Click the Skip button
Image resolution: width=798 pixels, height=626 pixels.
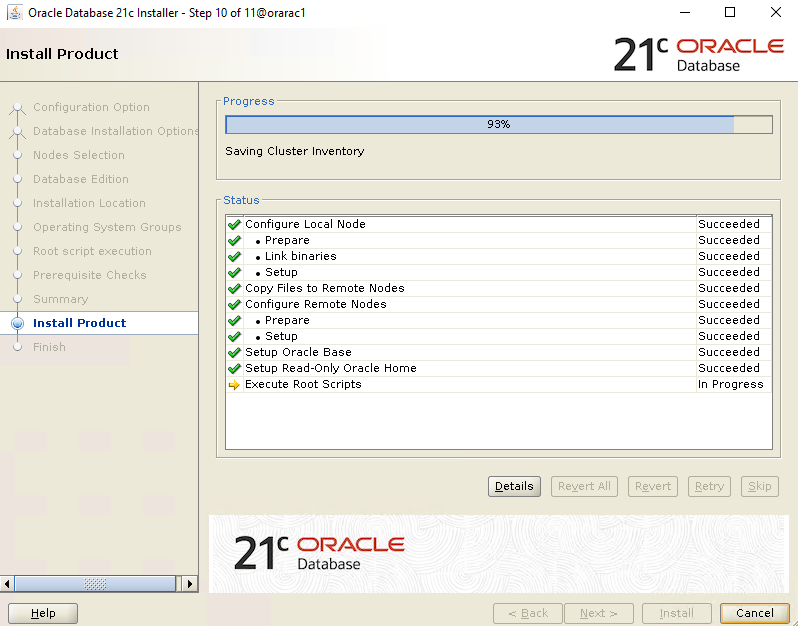tap(760, 486)
